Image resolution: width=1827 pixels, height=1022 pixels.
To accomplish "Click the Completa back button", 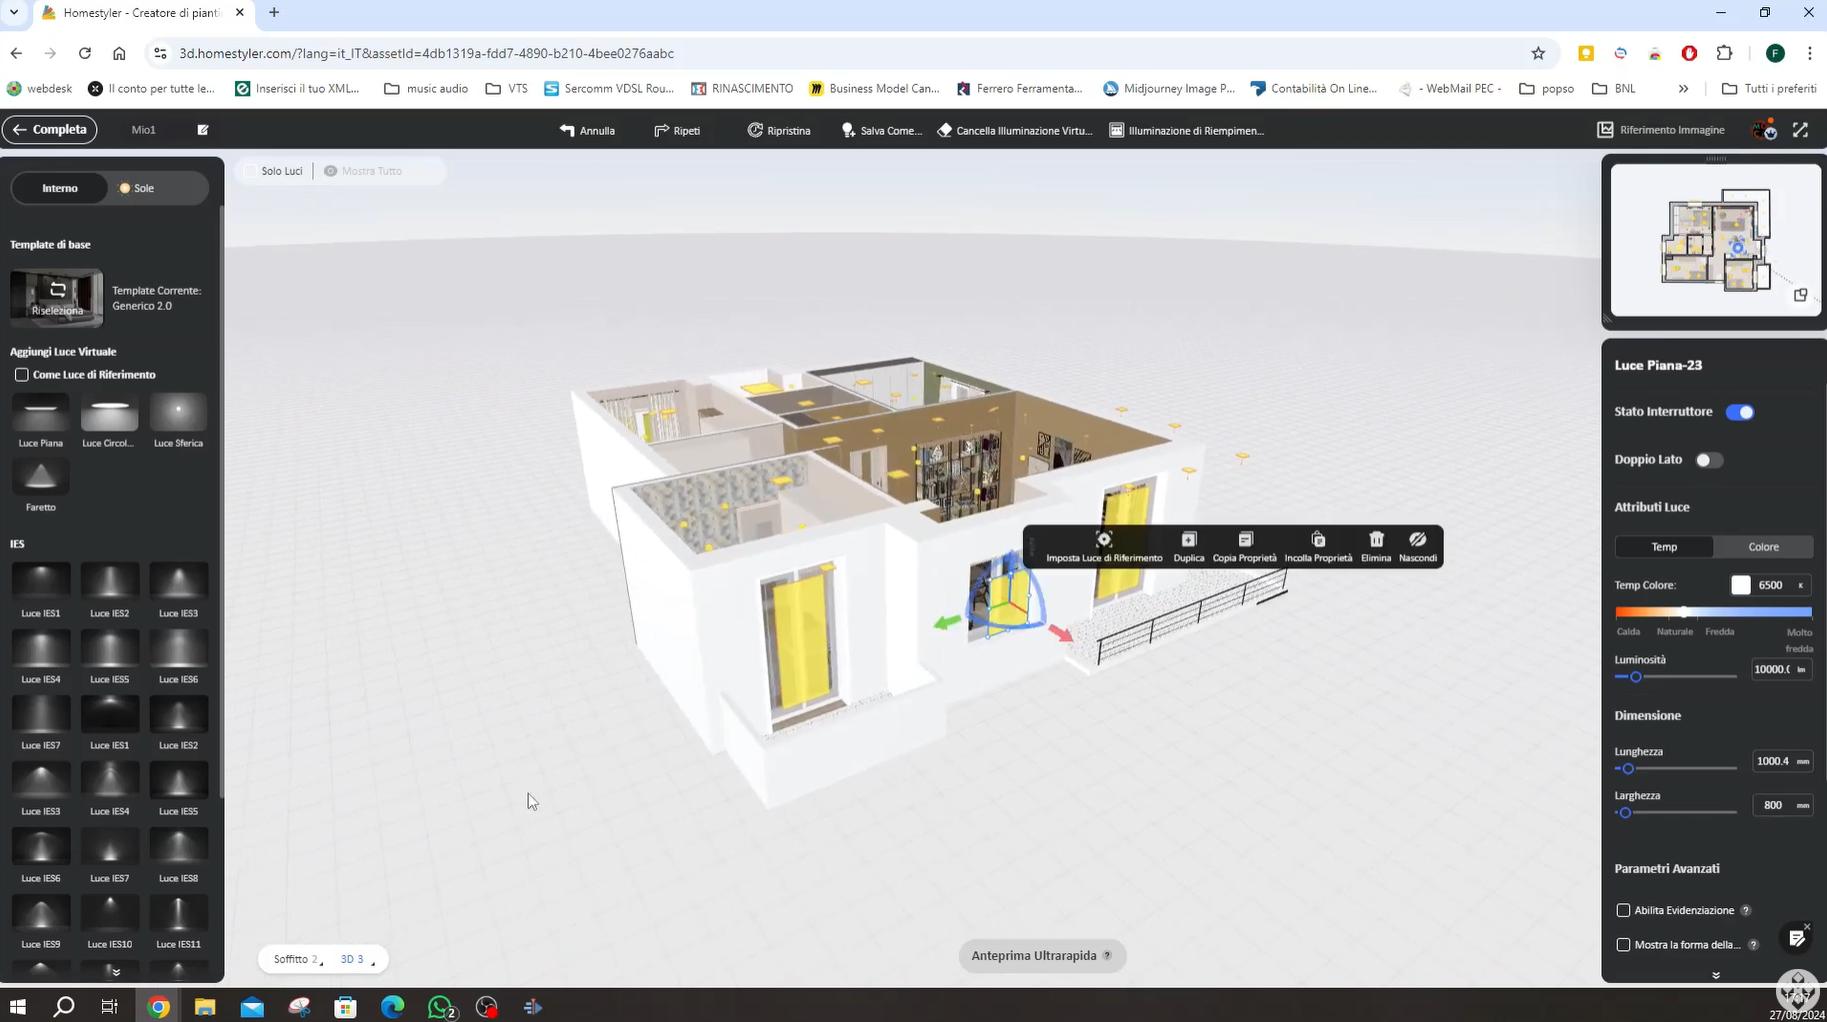I will 50,130.
